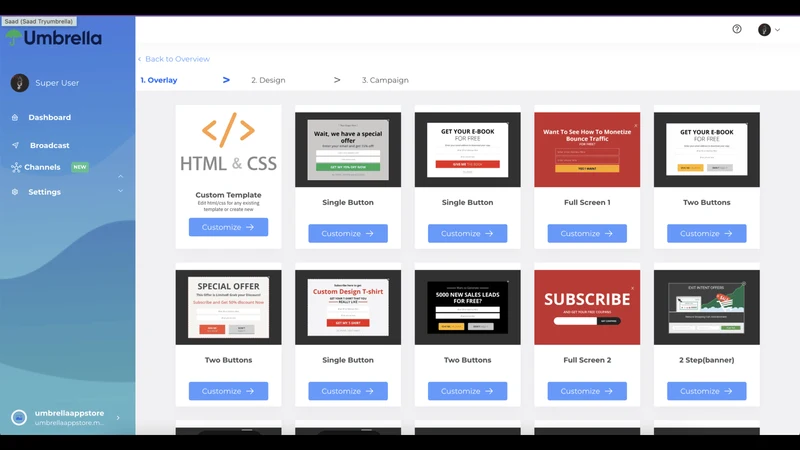800x450 pixels.
Task: Click the 'umbrellaappstore' store name
Action: coord(69,413)
